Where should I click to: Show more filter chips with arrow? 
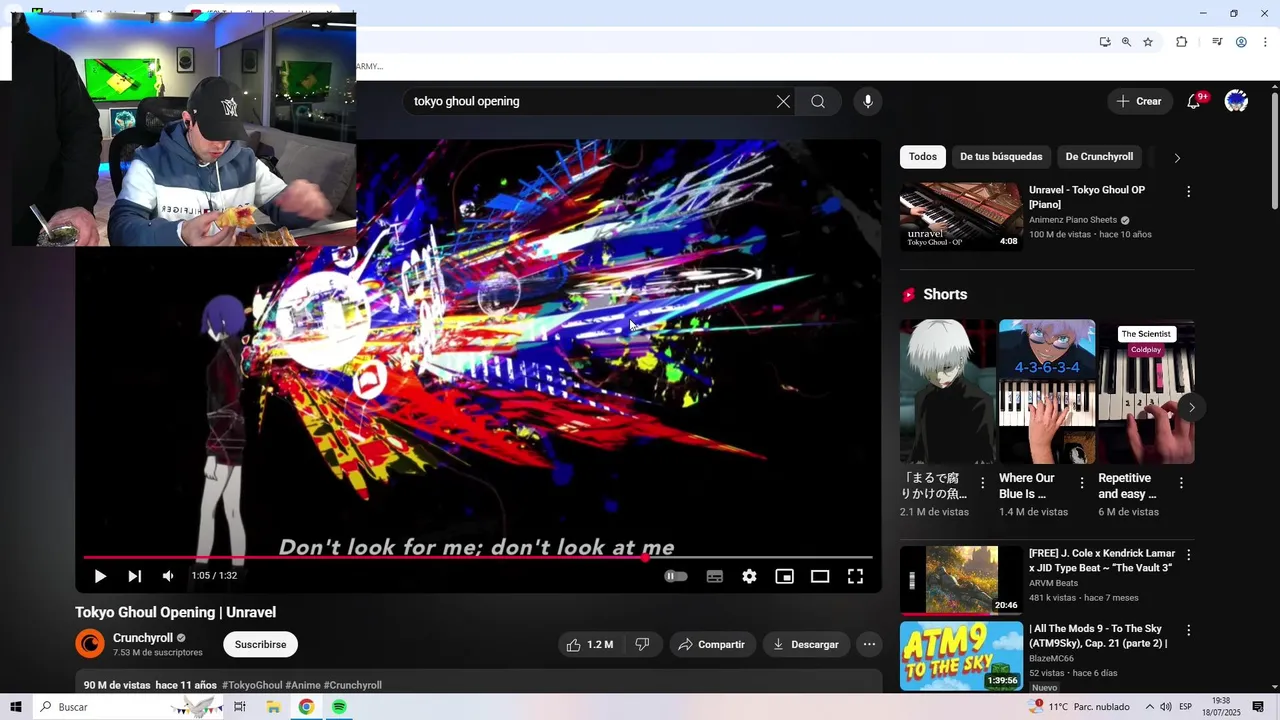tap(1177, 158)
